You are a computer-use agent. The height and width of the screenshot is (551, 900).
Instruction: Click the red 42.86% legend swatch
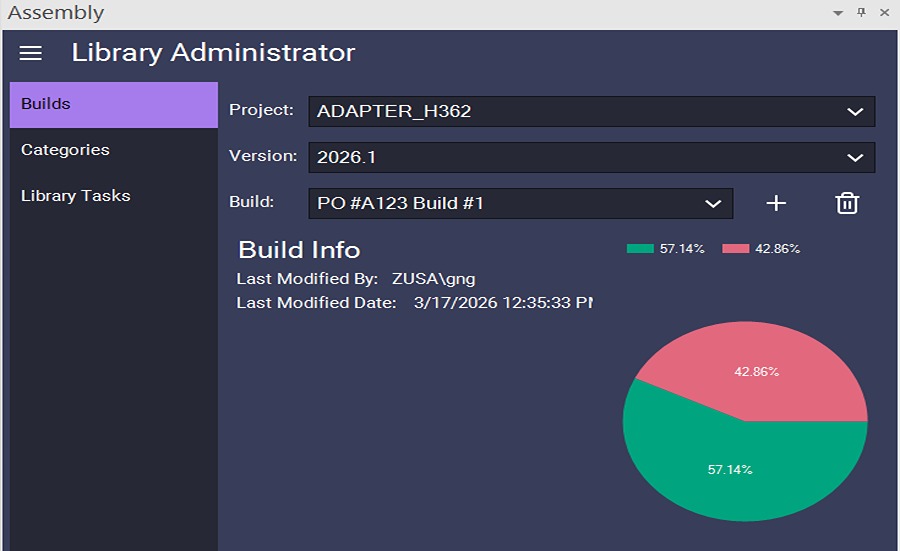(735, 249)
